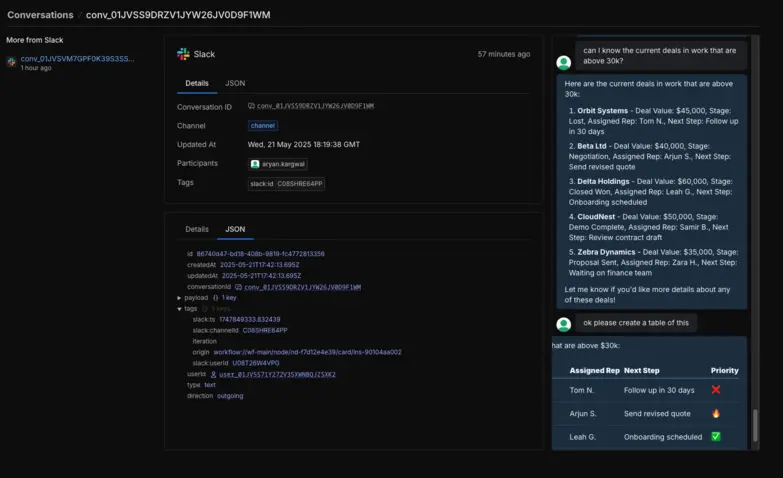Click 'Orbit Systems' in the deals list

click(602, 111)
